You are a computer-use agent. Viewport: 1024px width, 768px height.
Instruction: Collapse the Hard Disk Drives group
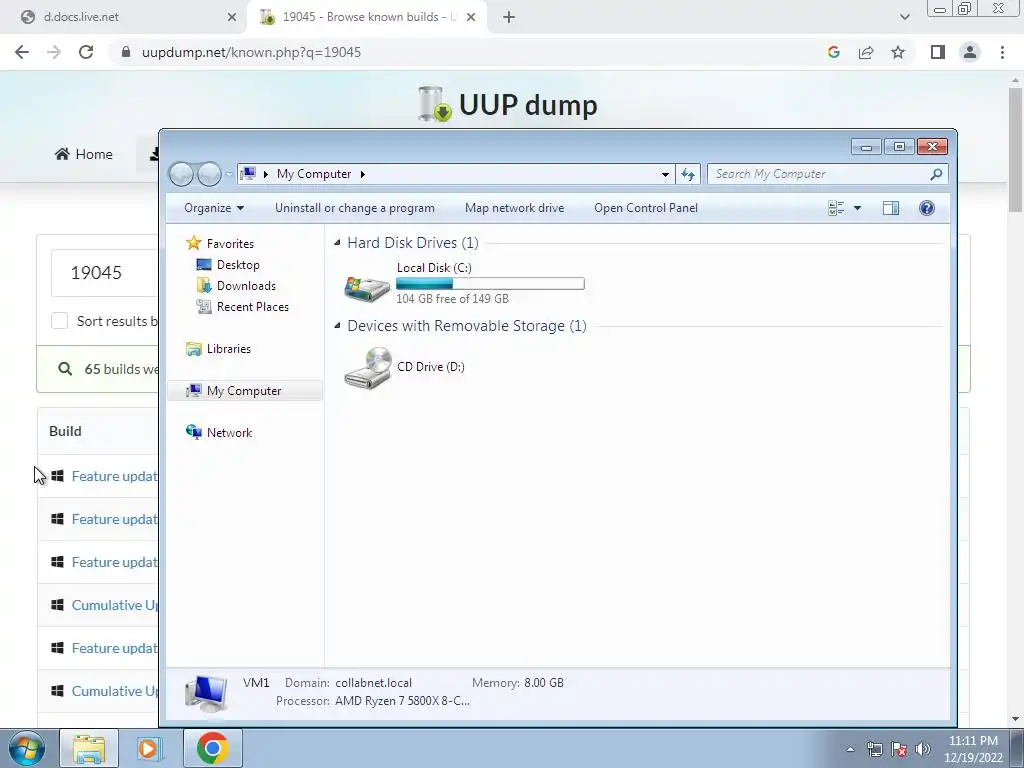[x=337, y=243]
